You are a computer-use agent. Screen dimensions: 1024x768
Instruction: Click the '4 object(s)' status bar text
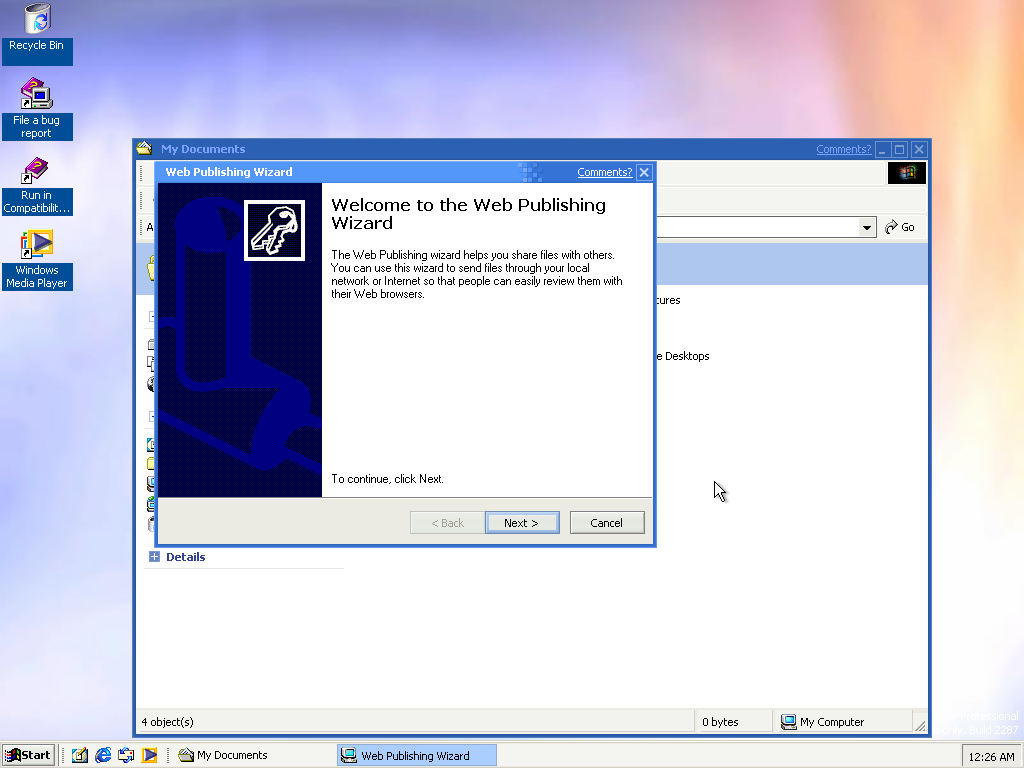pyautogui.click(x=168, y=722)
